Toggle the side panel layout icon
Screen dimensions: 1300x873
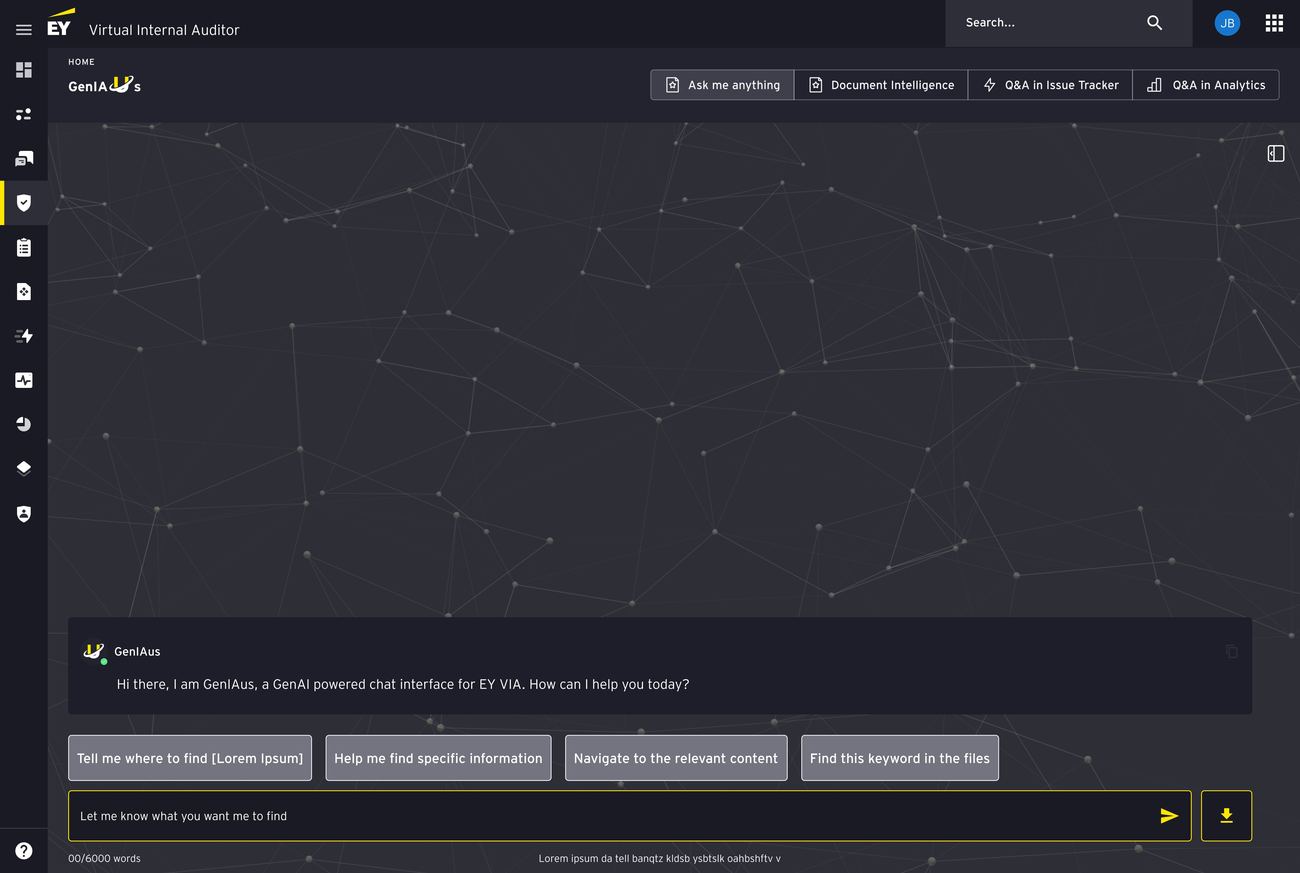pos(1276,153)
